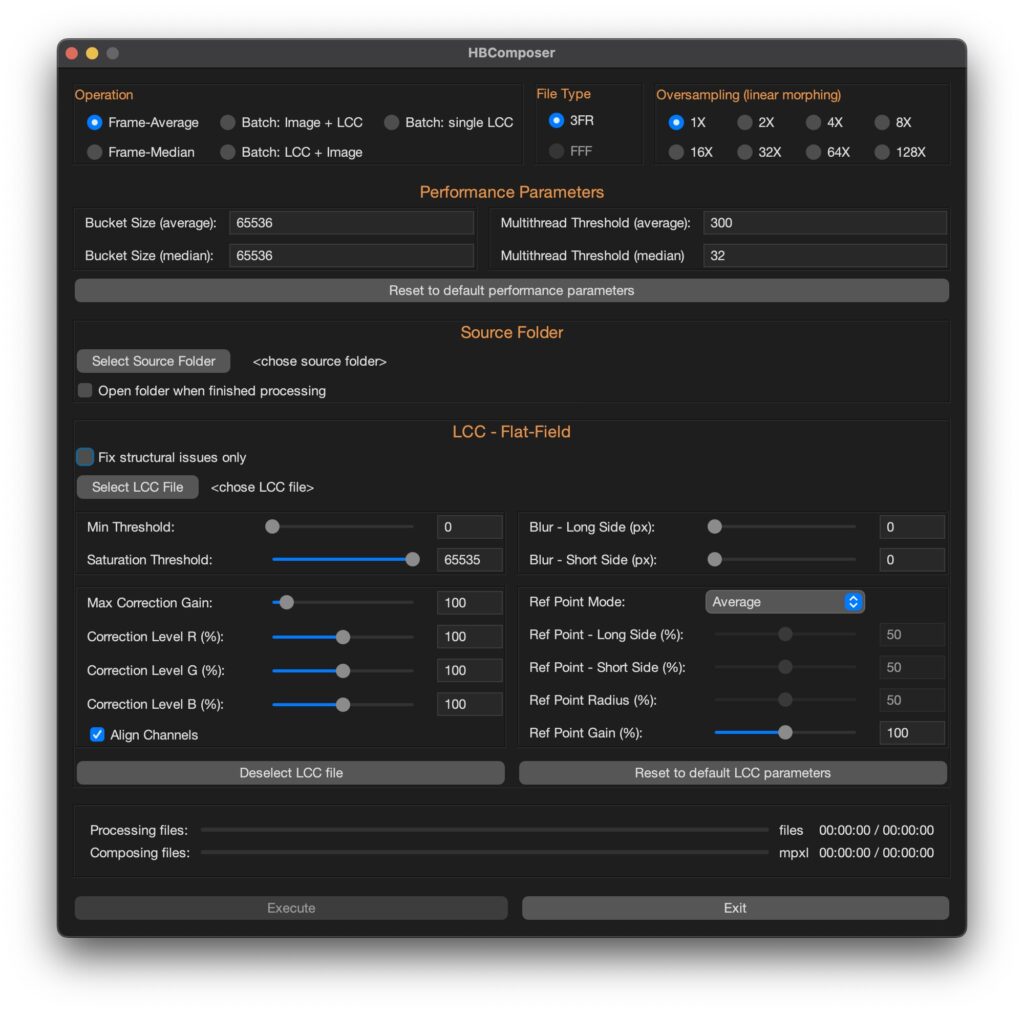Minimize the HBComposer window
Image resolution: width=1024 pixels, height=1013 pixels.
coord(92,54)
